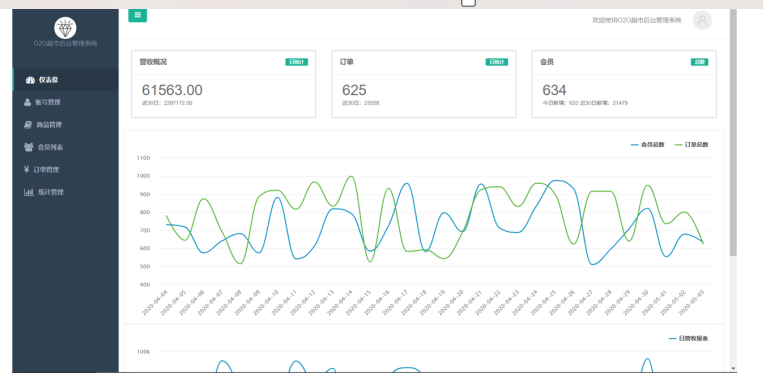The image size is (763, 384).
Task: Click the O2O超市后台管理系统 title under the logo
Action: (65, 43)
